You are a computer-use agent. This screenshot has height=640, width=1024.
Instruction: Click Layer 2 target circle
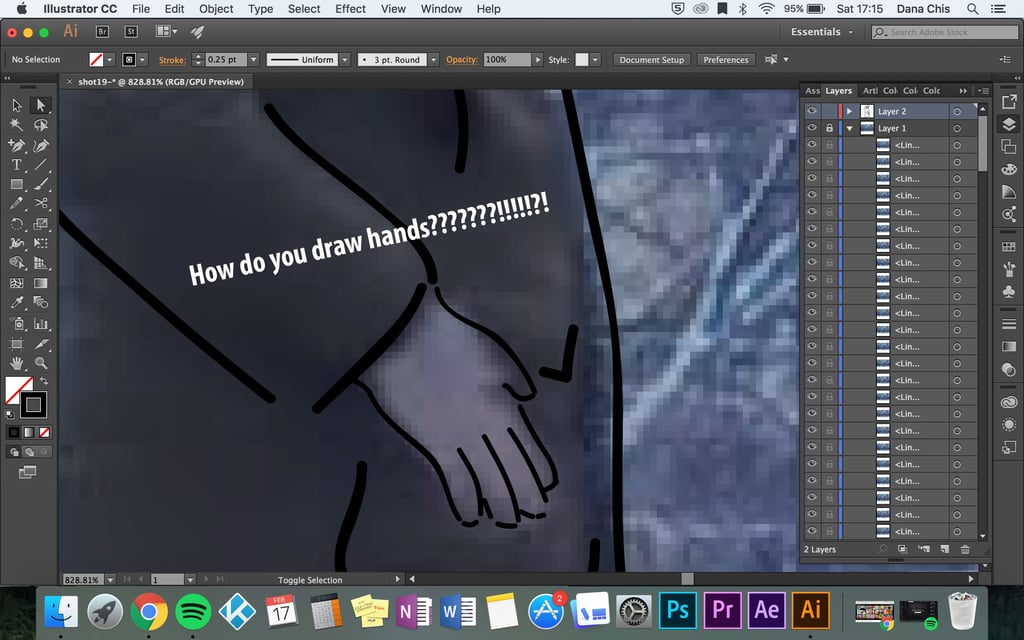tap(957, 112)
